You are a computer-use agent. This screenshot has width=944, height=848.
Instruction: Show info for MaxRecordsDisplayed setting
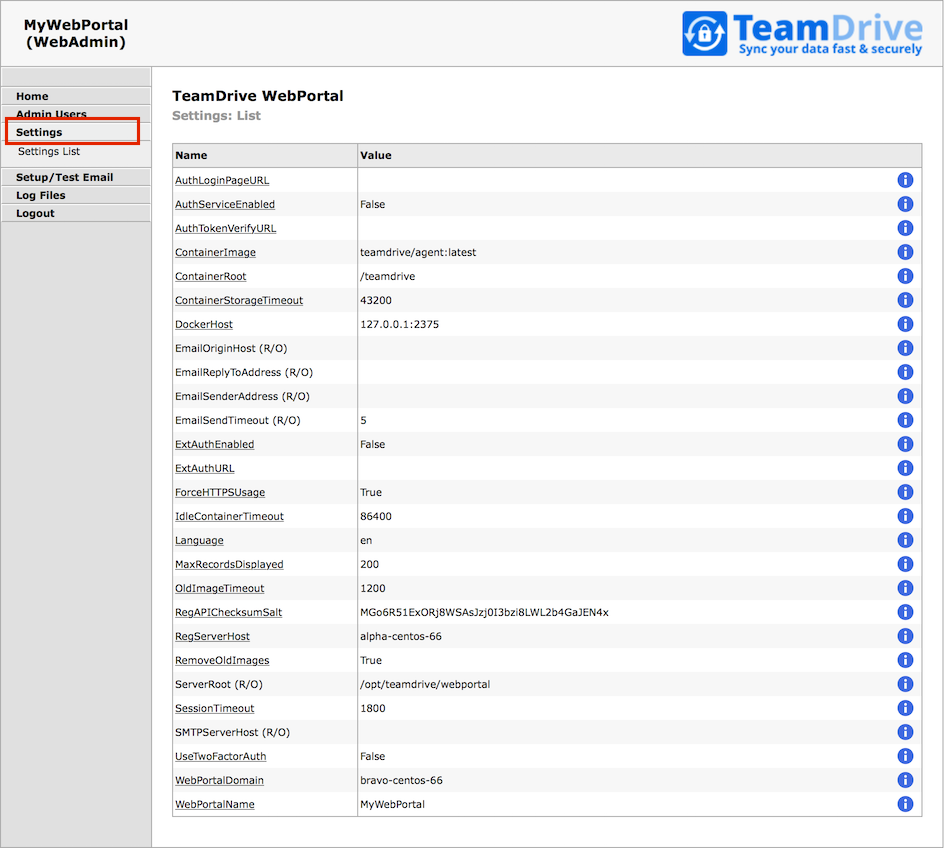905,564
